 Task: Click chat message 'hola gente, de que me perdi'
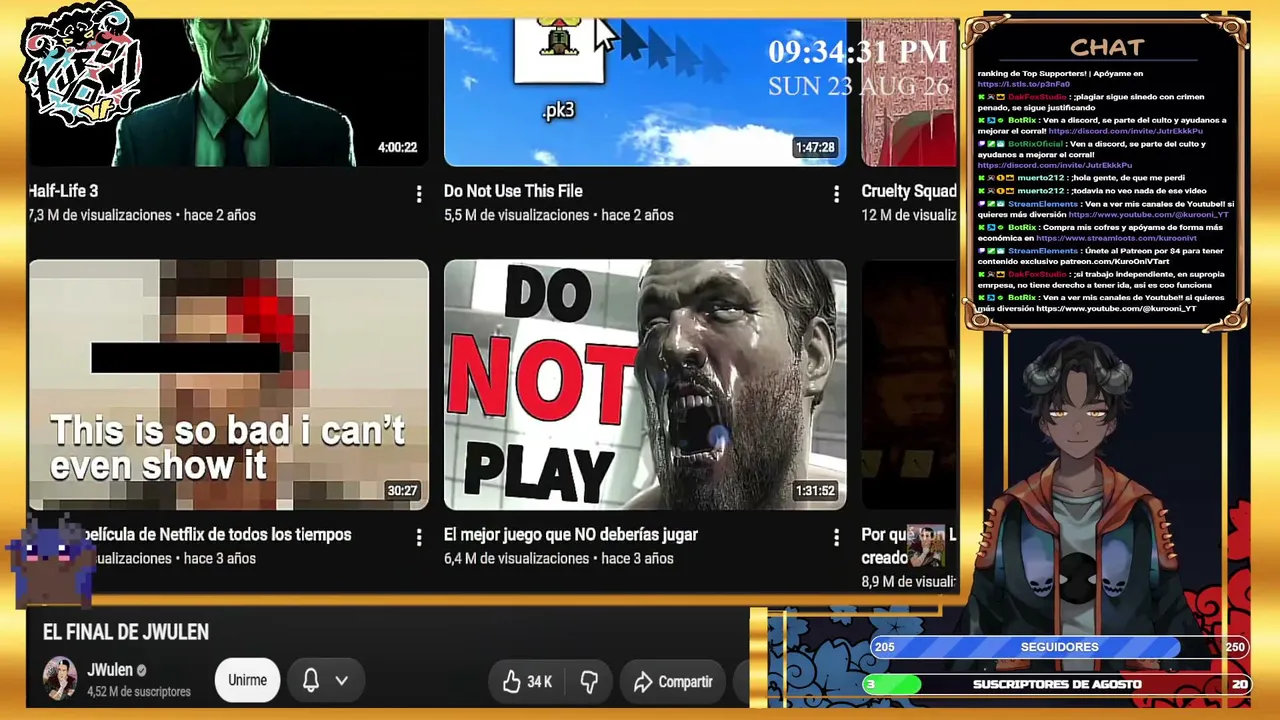tap(1127, 178)
